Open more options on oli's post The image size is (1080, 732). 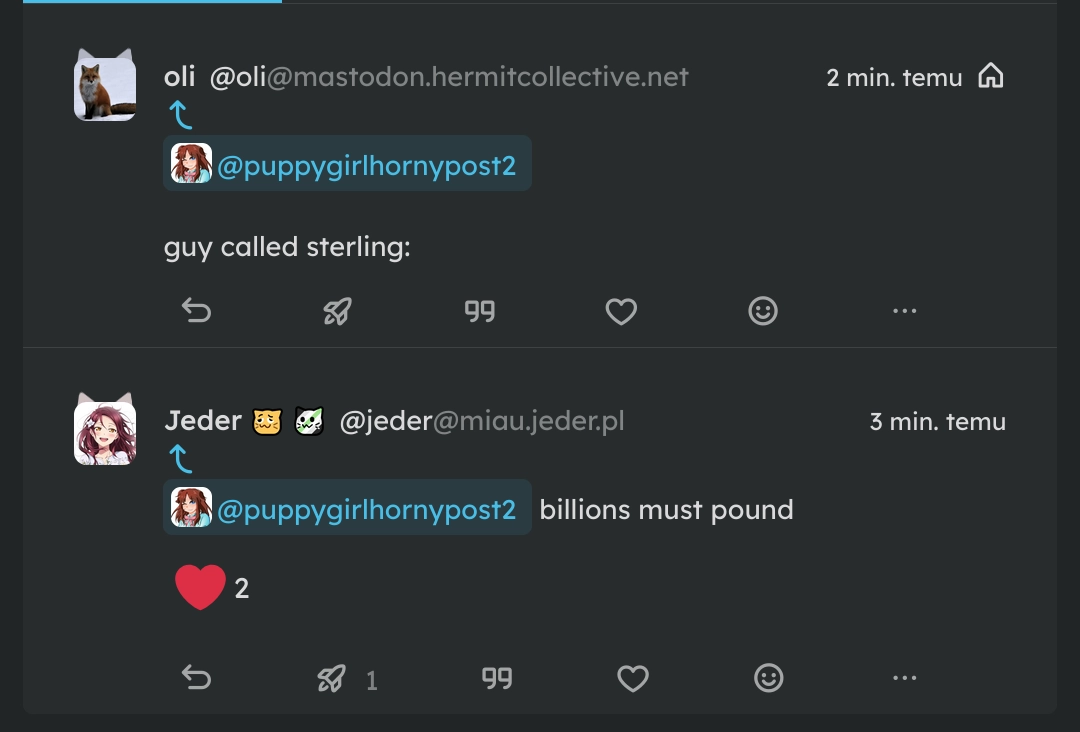(x=904, y=311)
